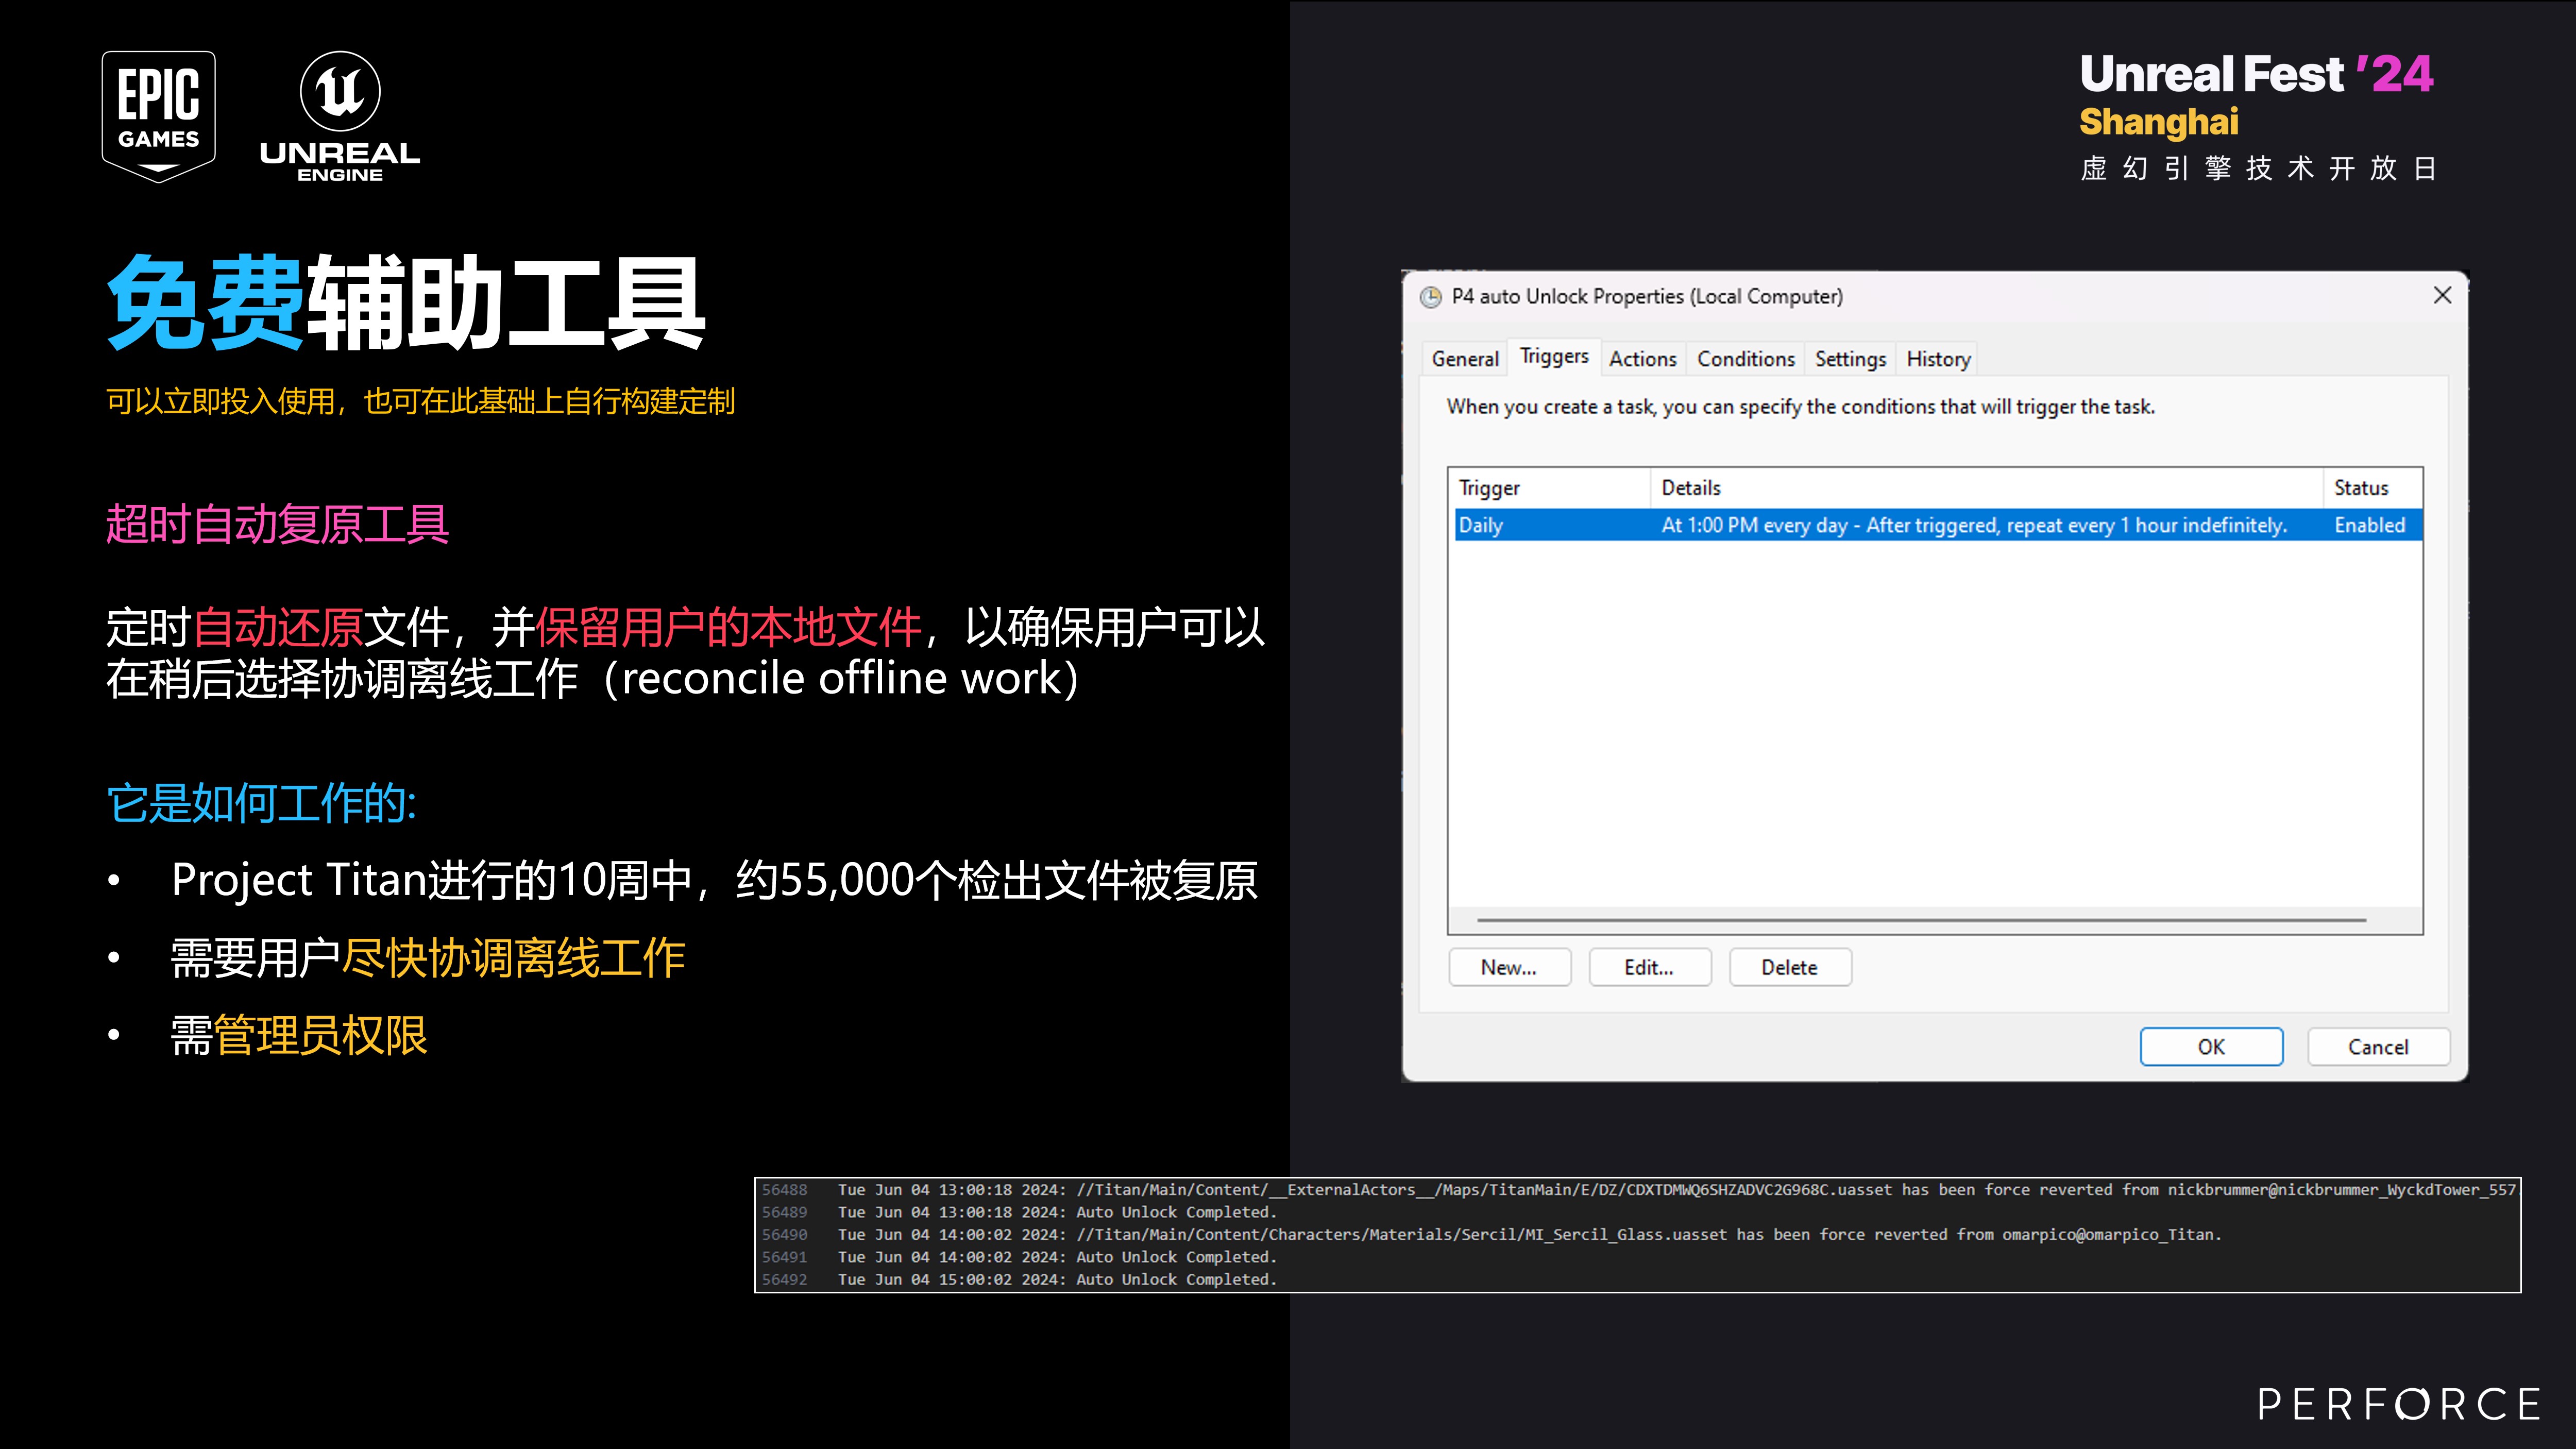
Task: Select the Conditions tab
Action: (x=1745, y=359)
